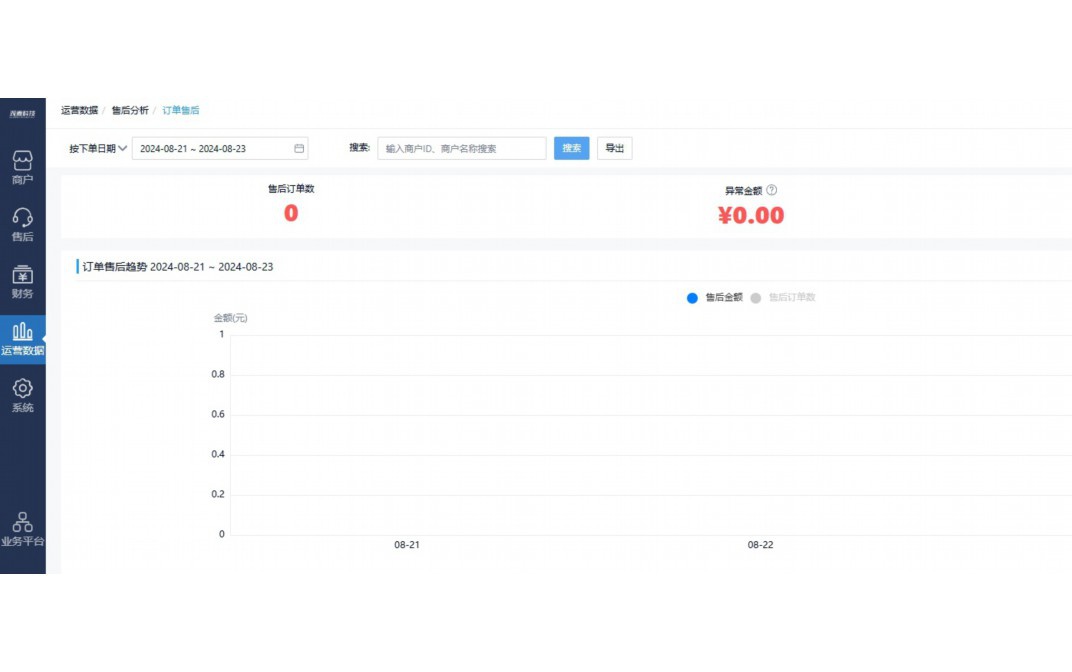This screenshot has height=672, width=1072.
Task: Click the 金额(元) y-axis title
Action: pos(230,318)
